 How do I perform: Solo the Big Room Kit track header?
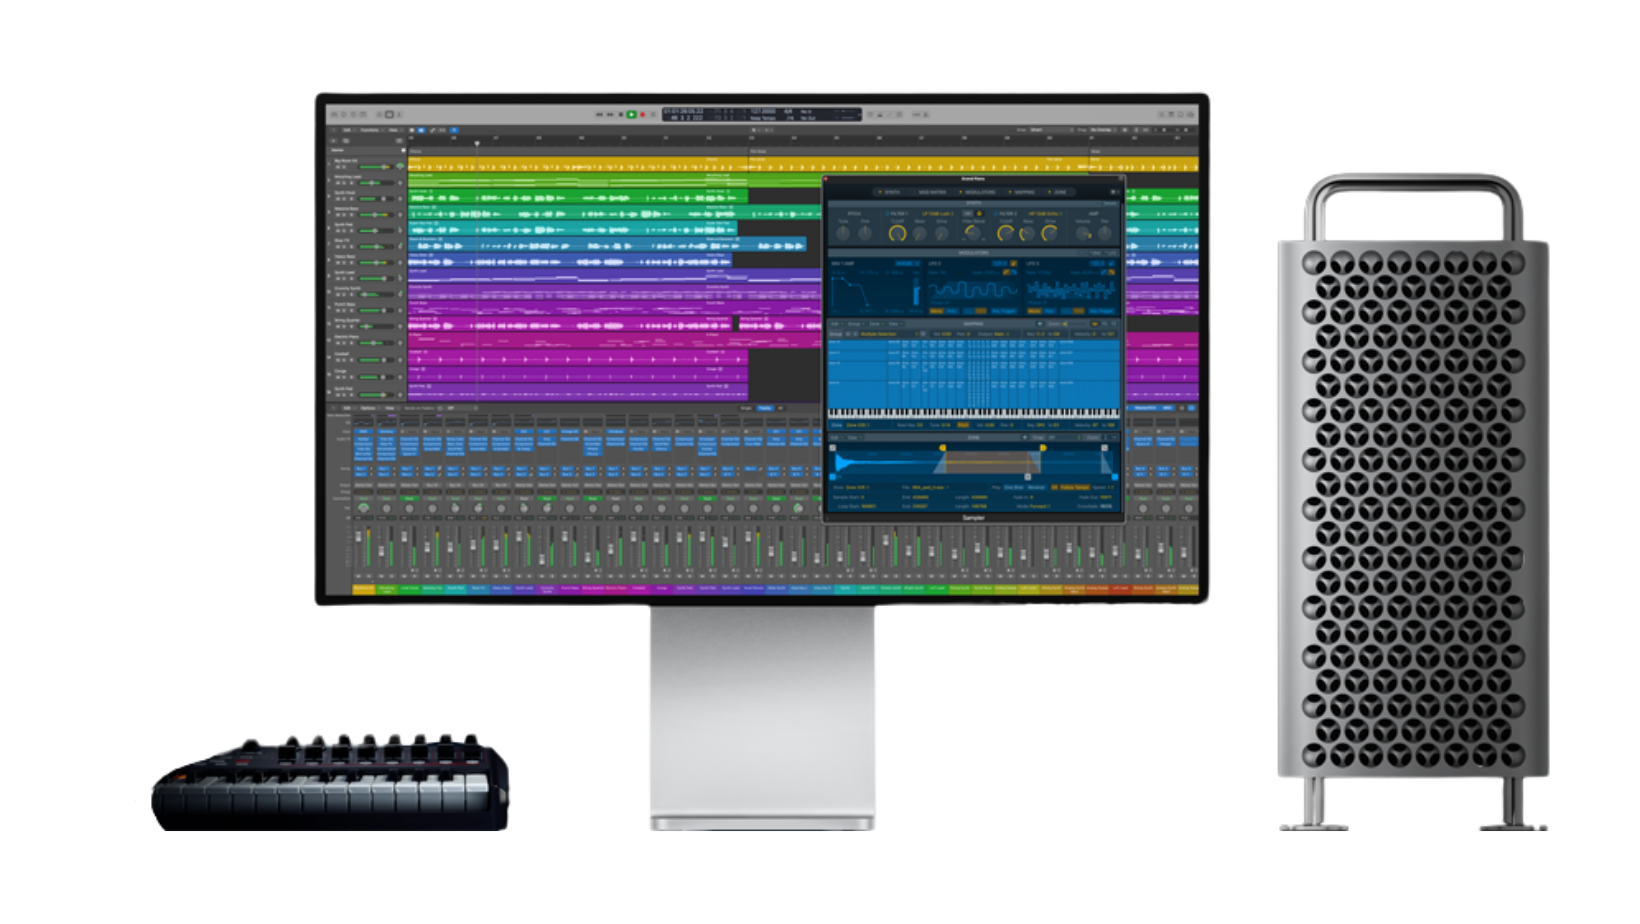click(344, 167)
